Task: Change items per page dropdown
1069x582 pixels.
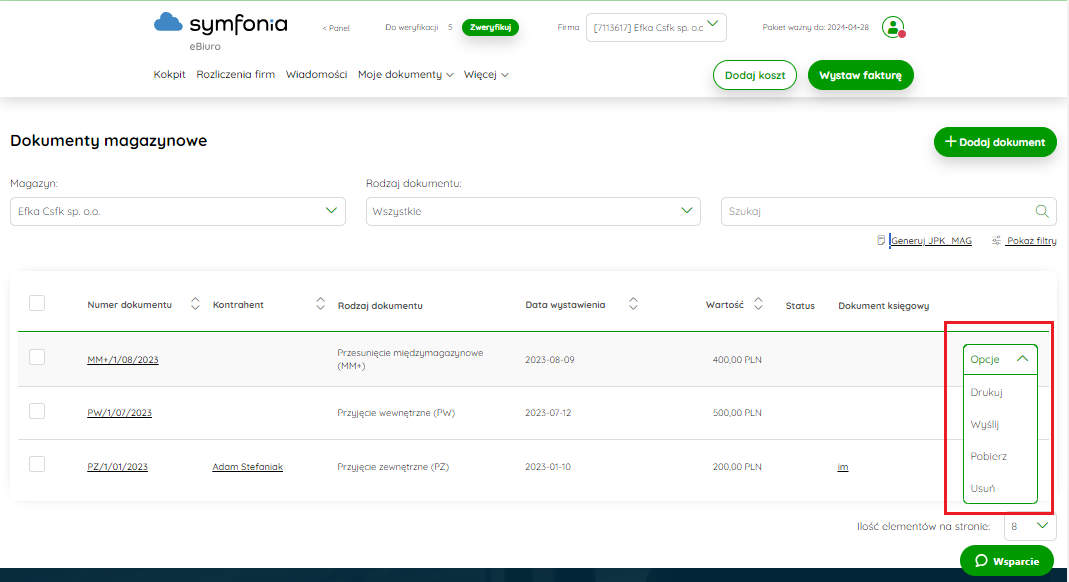Action: click(x=1030, y=526)
